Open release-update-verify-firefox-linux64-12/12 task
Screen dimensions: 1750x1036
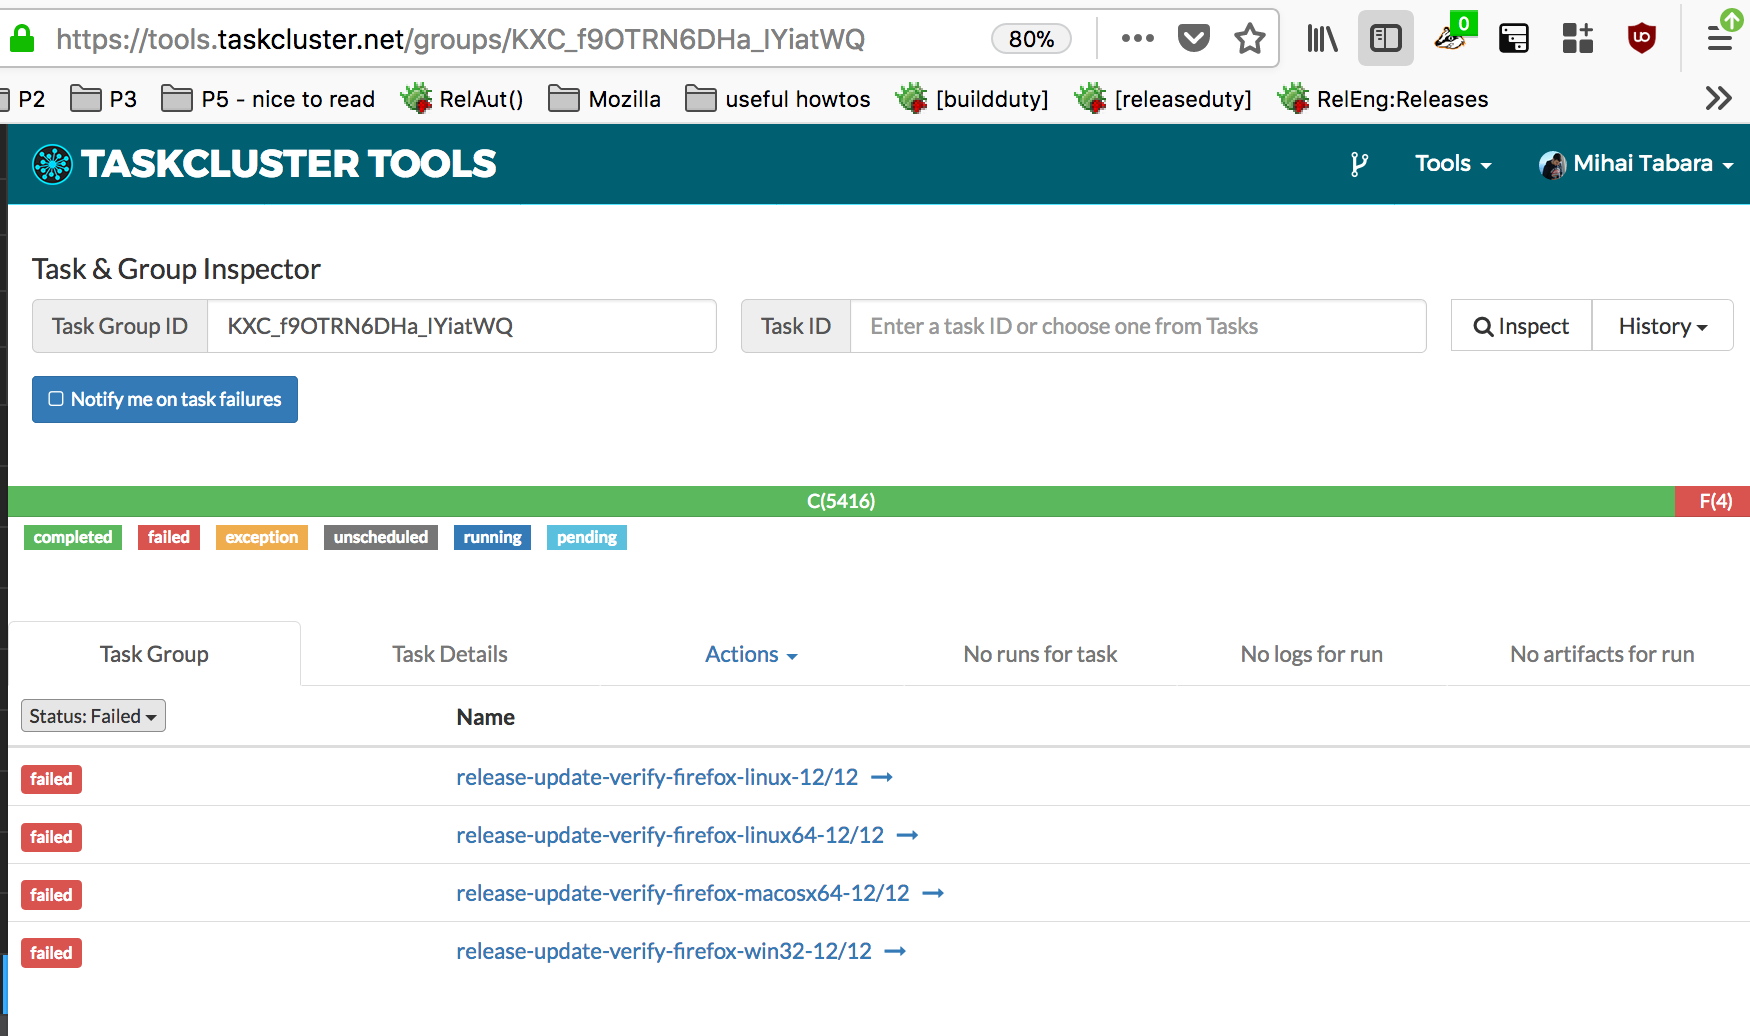pyautogui.click(x=670, y=835)
